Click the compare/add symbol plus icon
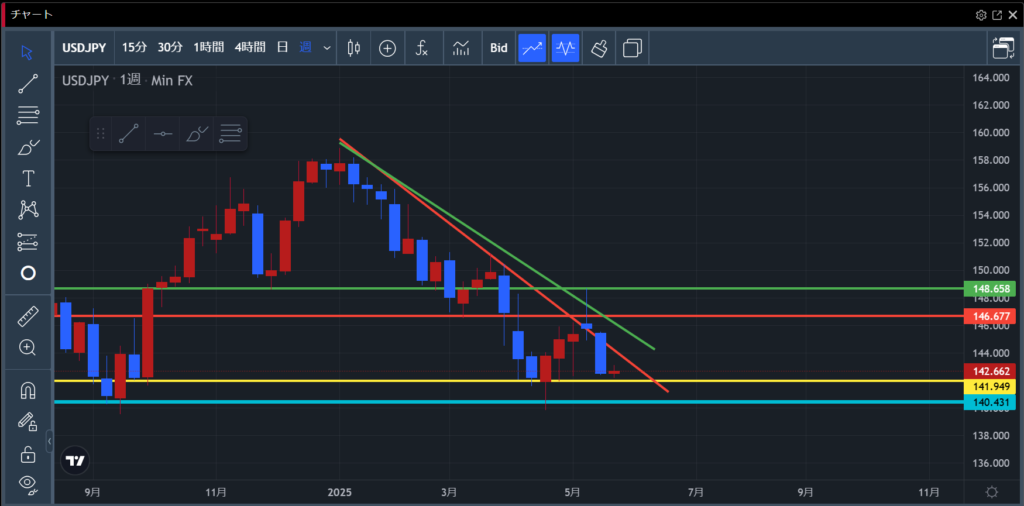Screen dimensions: 1024x506 coord(387,48)
